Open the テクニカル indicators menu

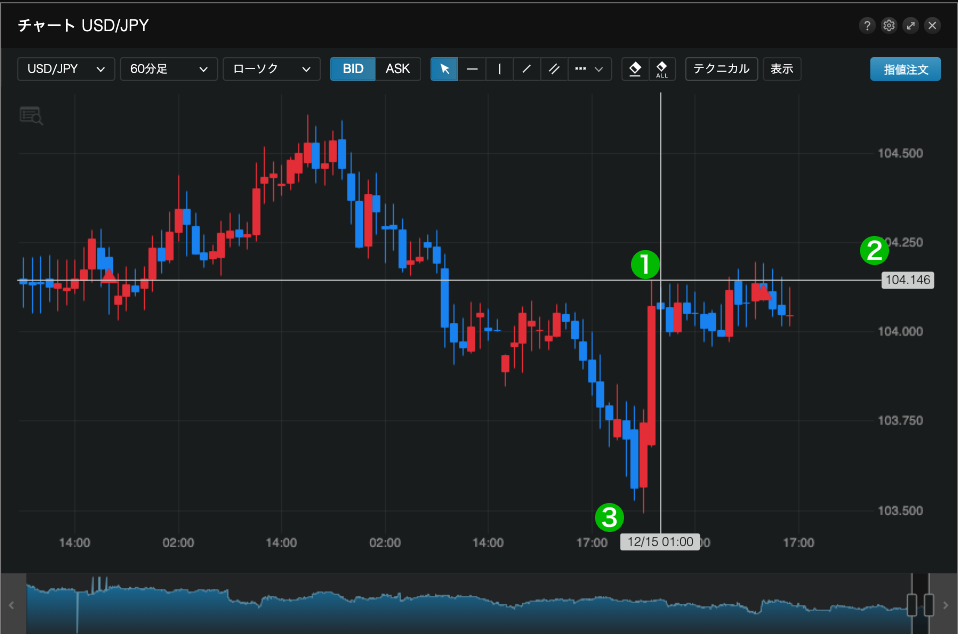721,69
